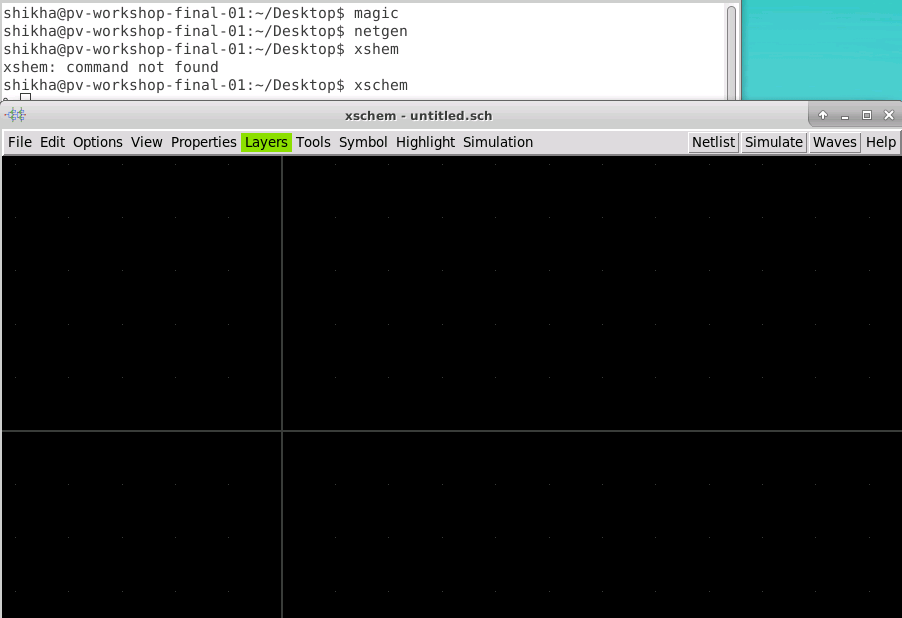
Task: Open the File menu in xschem
Action: click(x=19, y=142)
